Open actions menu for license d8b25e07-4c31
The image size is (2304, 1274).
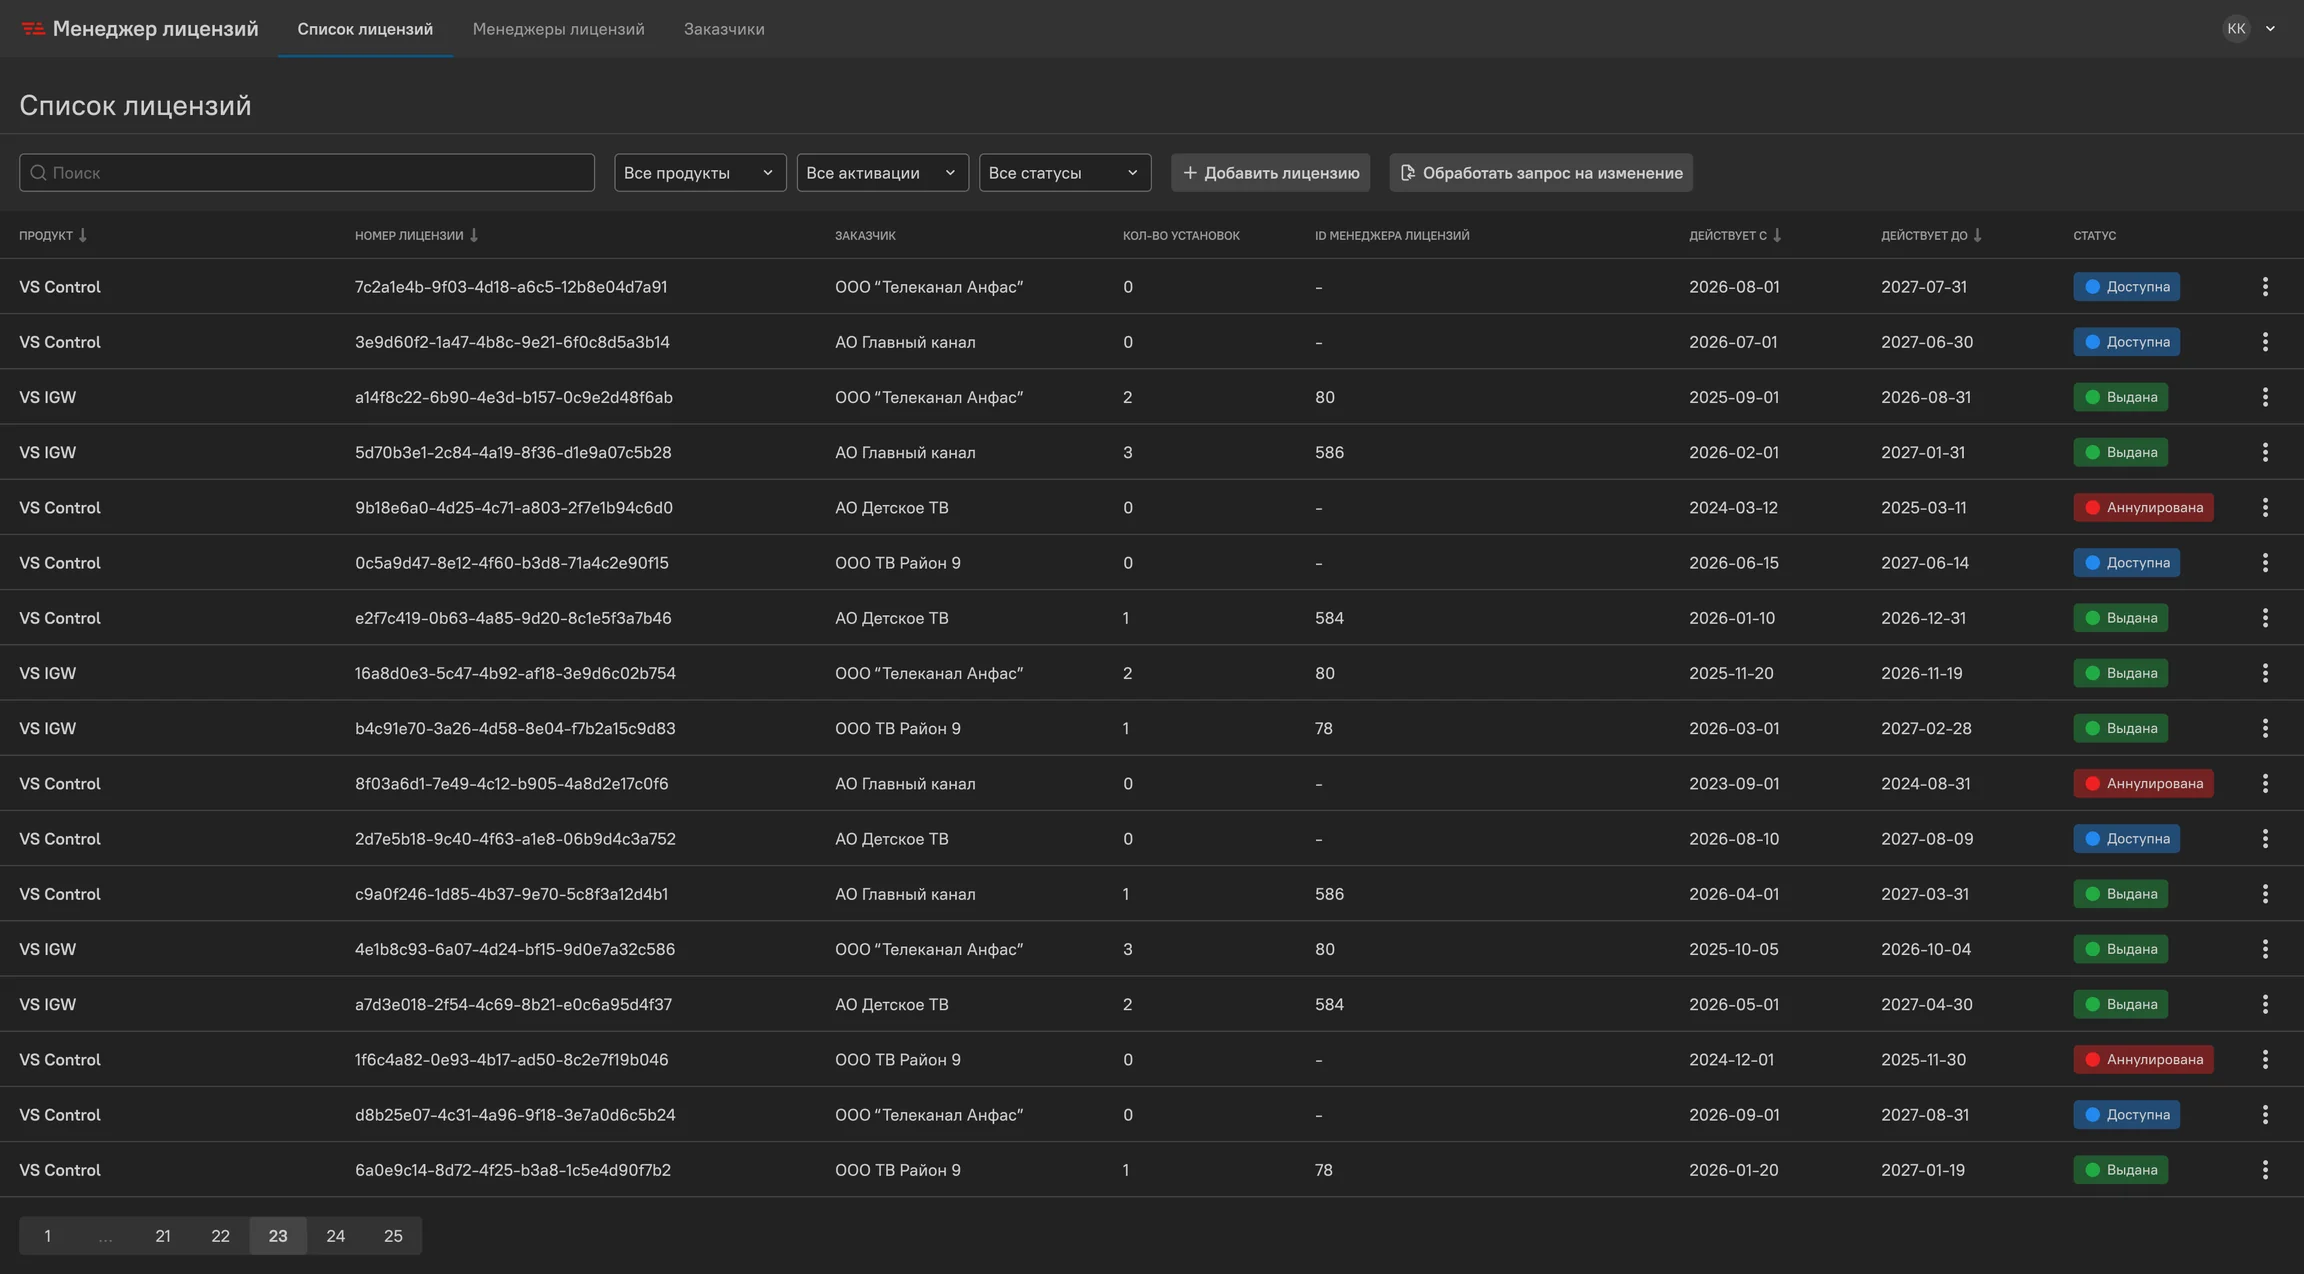point(2265,1114)
